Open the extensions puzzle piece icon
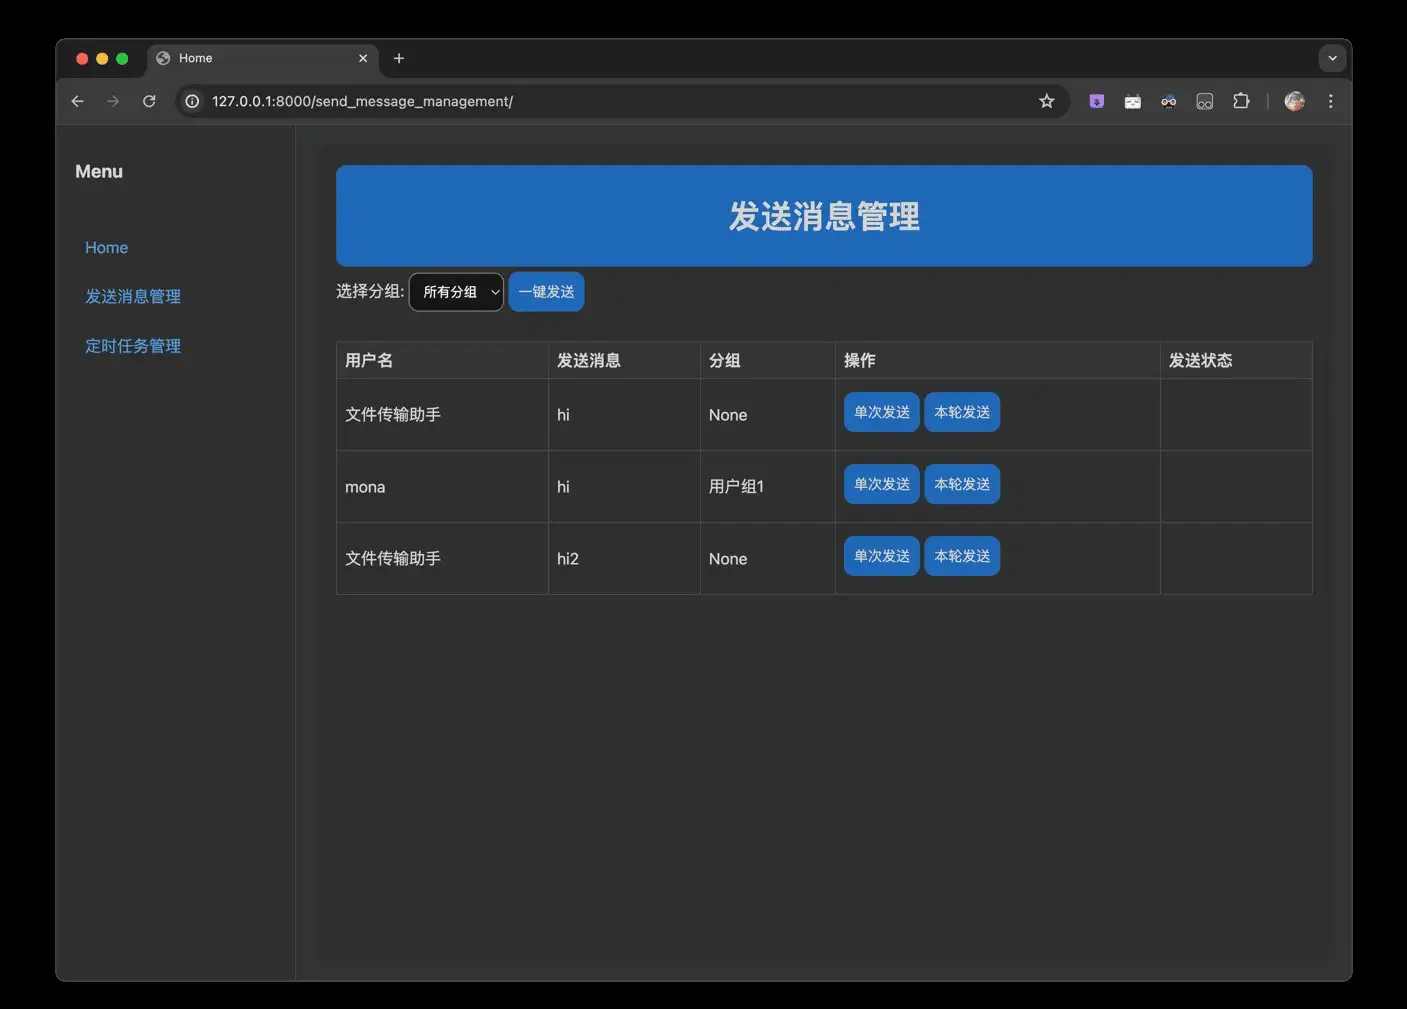This screenshot has height=1009, width=1407. pyautogui.click(x=1241, y=101)
